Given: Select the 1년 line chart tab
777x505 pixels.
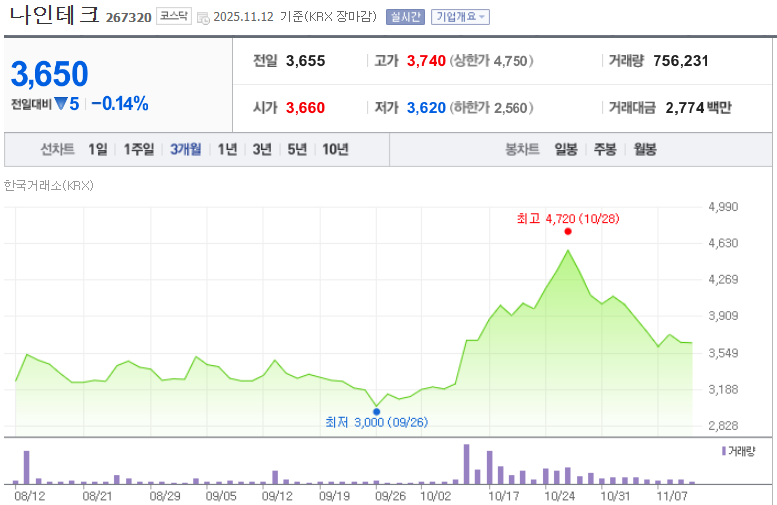Looking at the screenshot, I should (227, 149).
